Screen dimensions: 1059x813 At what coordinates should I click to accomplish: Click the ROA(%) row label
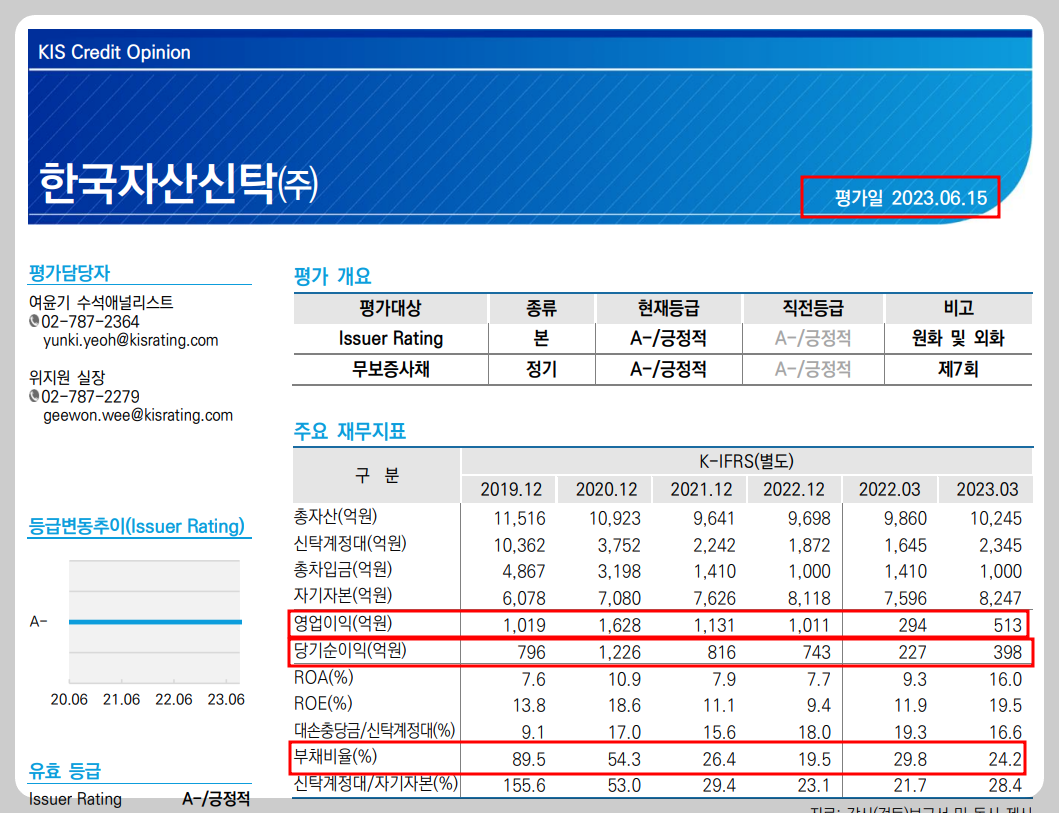click(x=324, y=677)
